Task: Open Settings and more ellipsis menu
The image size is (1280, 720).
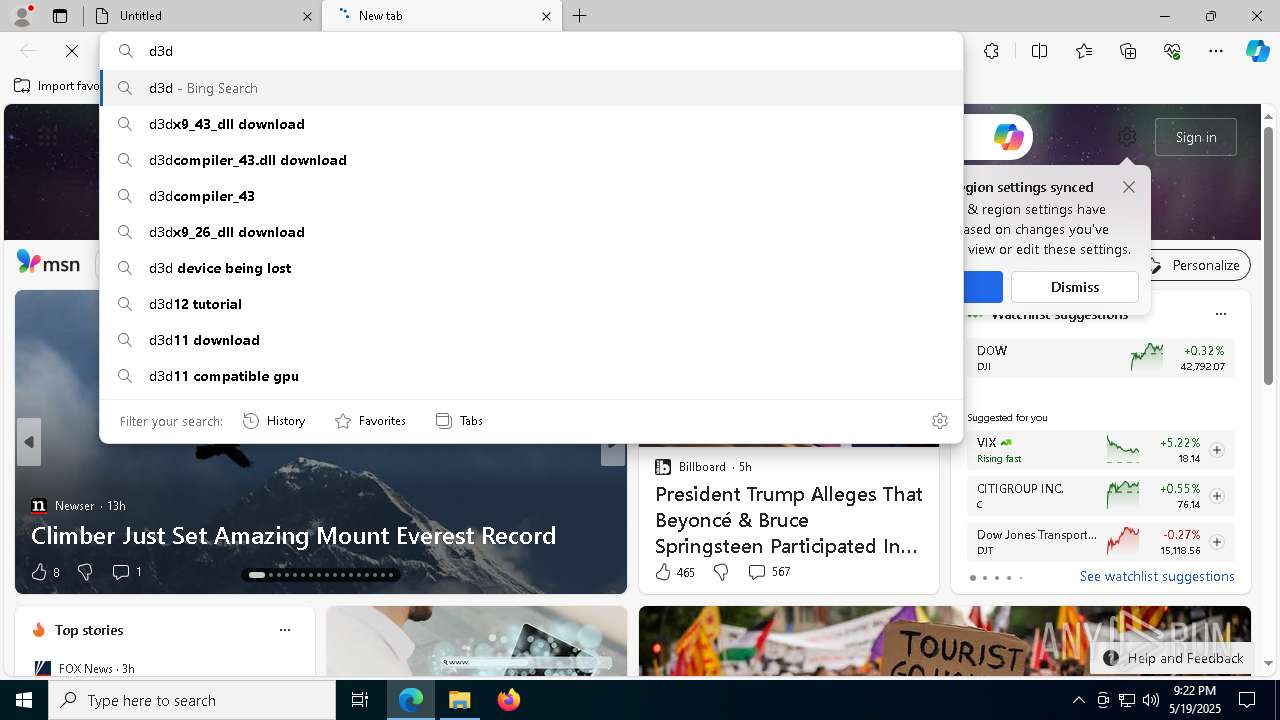Action: (x=1216, y=51)
